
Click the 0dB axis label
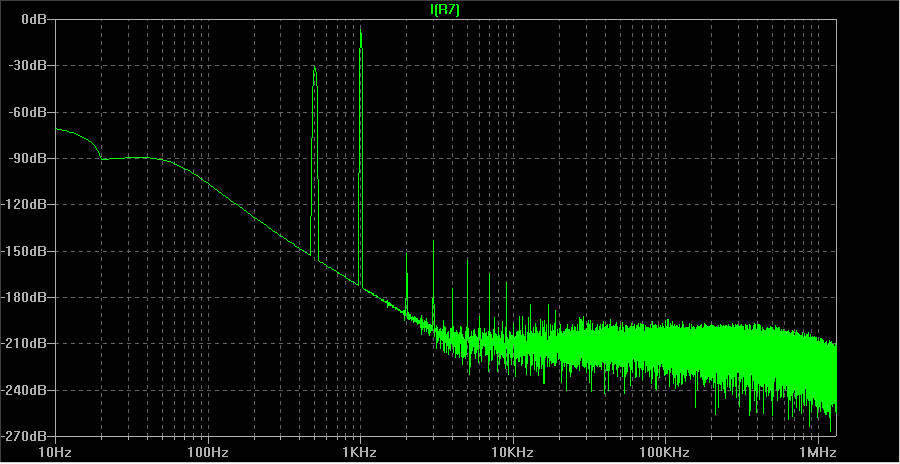33,19
